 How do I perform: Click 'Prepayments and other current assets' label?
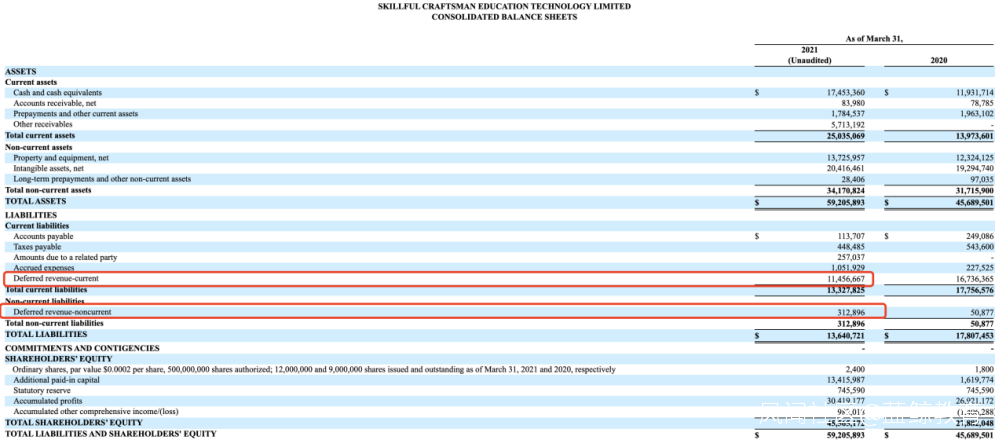(76, 114)
